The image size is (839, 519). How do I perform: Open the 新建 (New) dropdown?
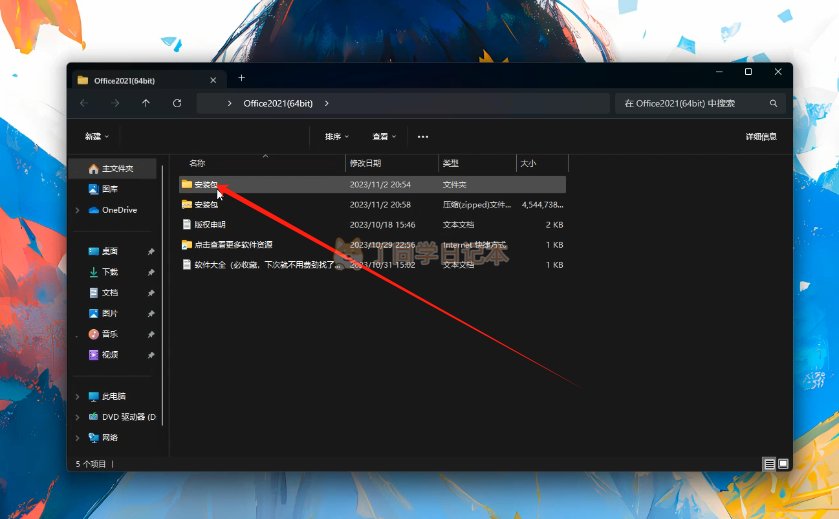tap(96, 136)
